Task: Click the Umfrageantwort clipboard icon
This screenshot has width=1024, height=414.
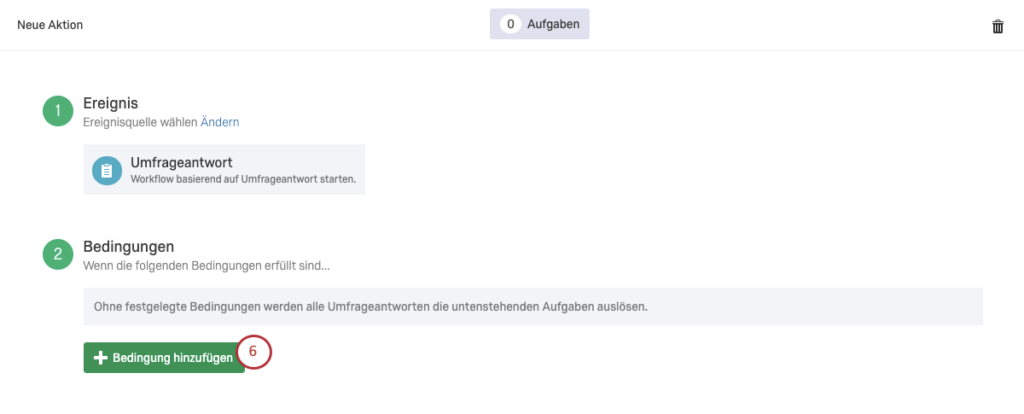Action: coord(107,170)
